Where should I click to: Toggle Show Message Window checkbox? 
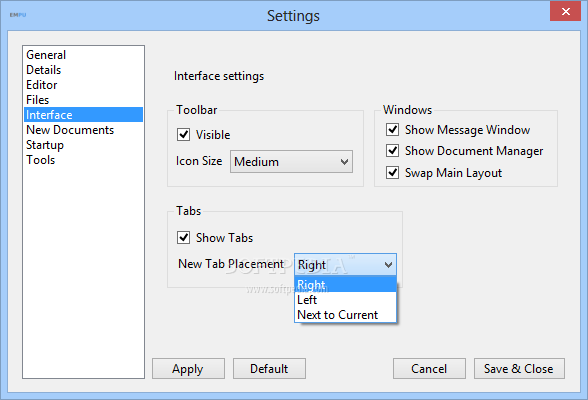pyautogui.click(x=392, y=130)
